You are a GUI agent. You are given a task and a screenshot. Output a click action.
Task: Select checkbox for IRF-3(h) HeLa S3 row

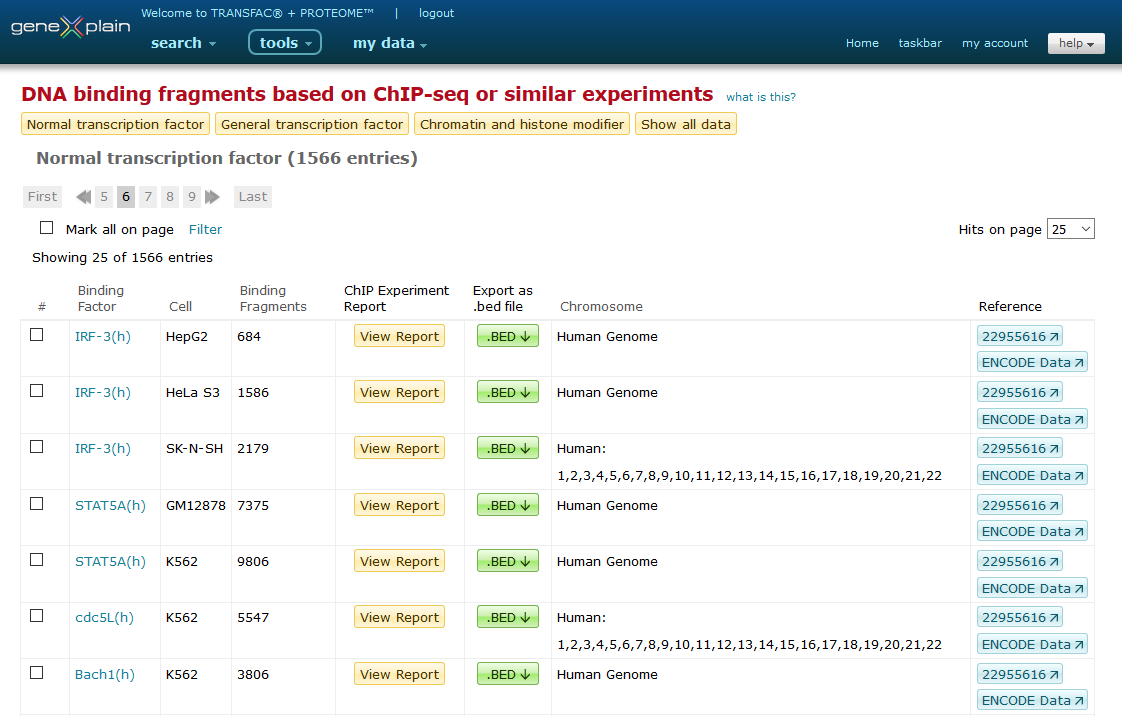(37, 391)
